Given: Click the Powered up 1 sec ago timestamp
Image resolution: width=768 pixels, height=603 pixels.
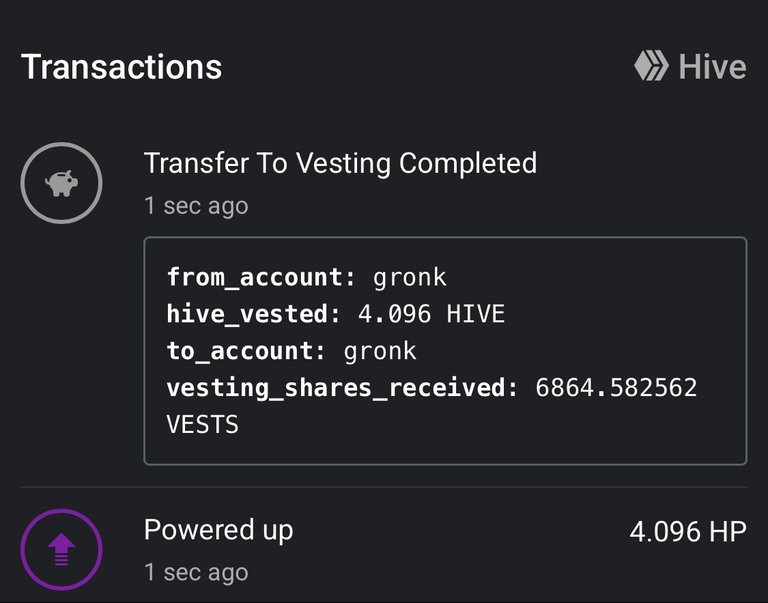Looking at the screenshot, I should pyautogui.click(x=196, y=572).
